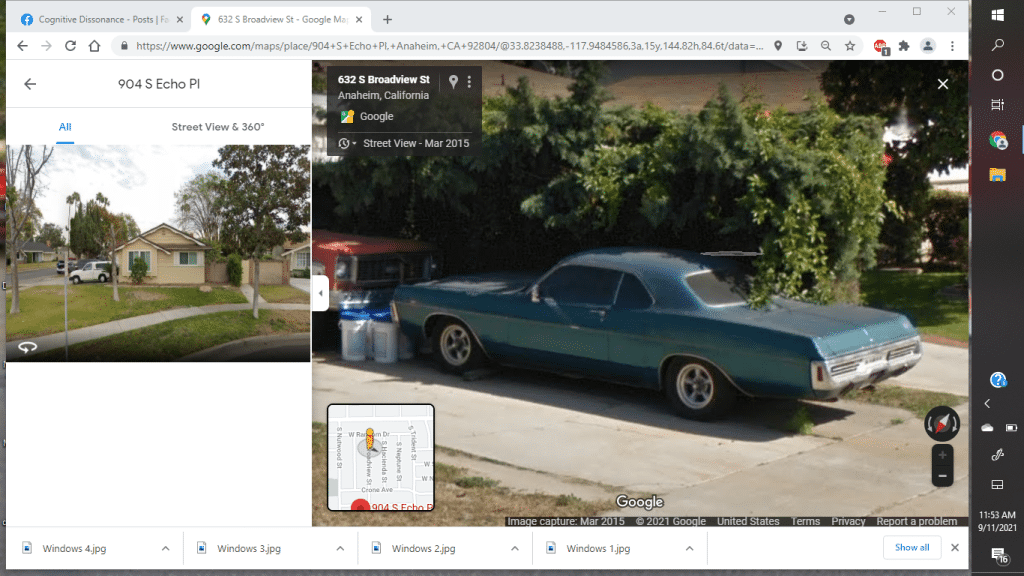The height and width of the screenshot is (576, 1024).
Task: Open the three-dot menu on the Broadview St card
Action: (x=470, y=80)
